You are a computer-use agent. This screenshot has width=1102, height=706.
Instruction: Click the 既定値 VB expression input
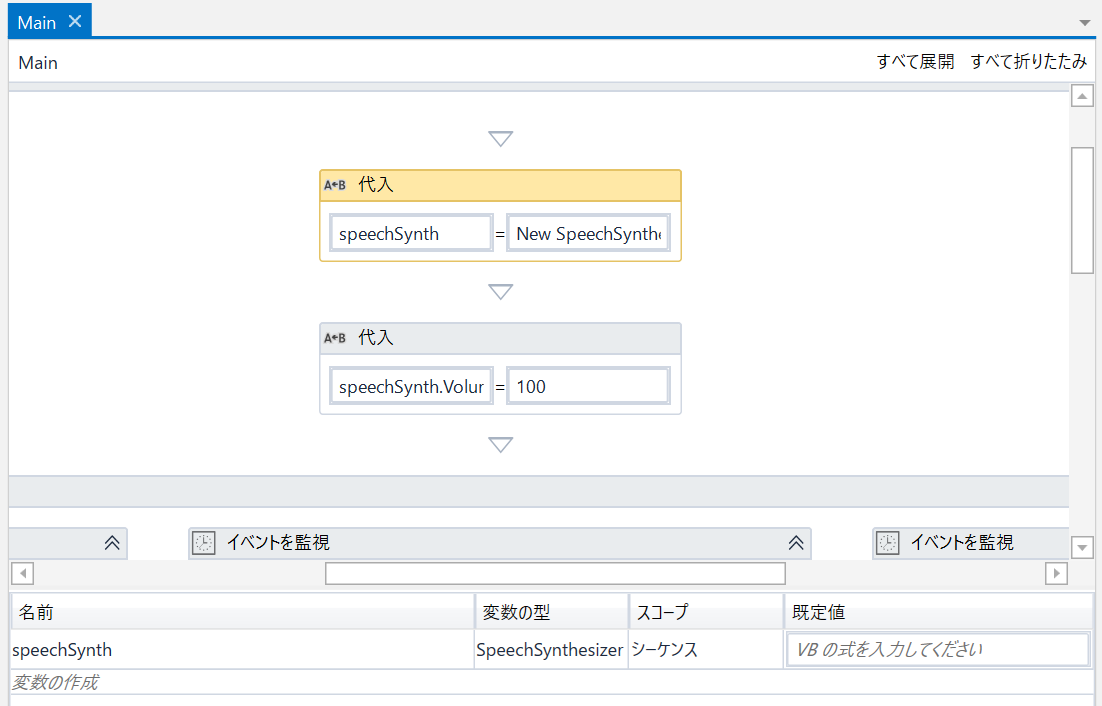938,650
